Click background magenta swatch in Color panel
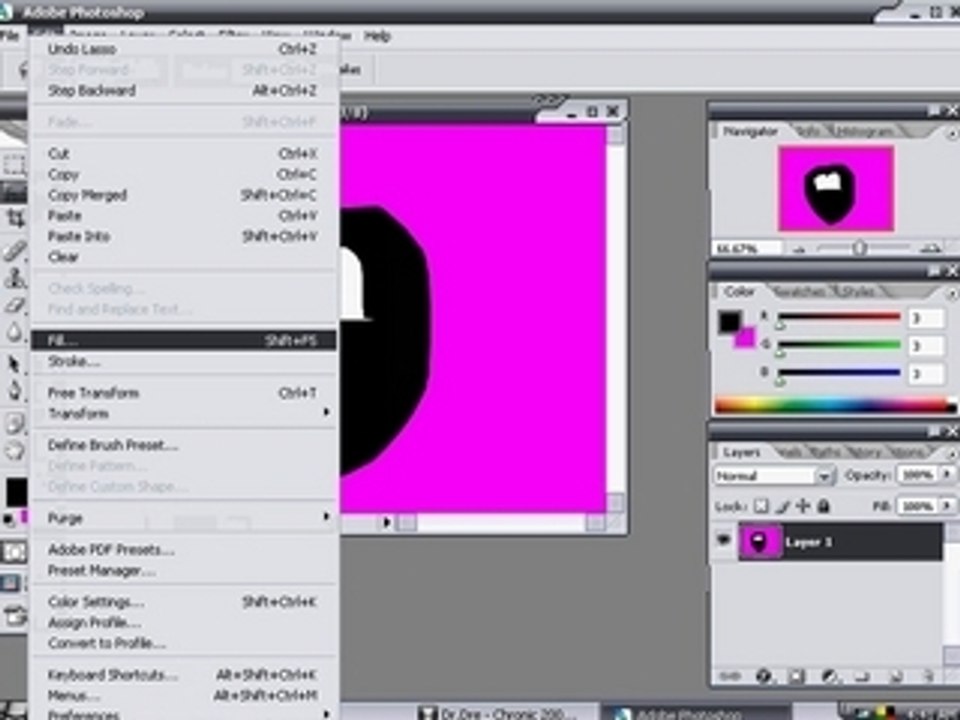This screenshot has width=960, height=720. point(746,337)
